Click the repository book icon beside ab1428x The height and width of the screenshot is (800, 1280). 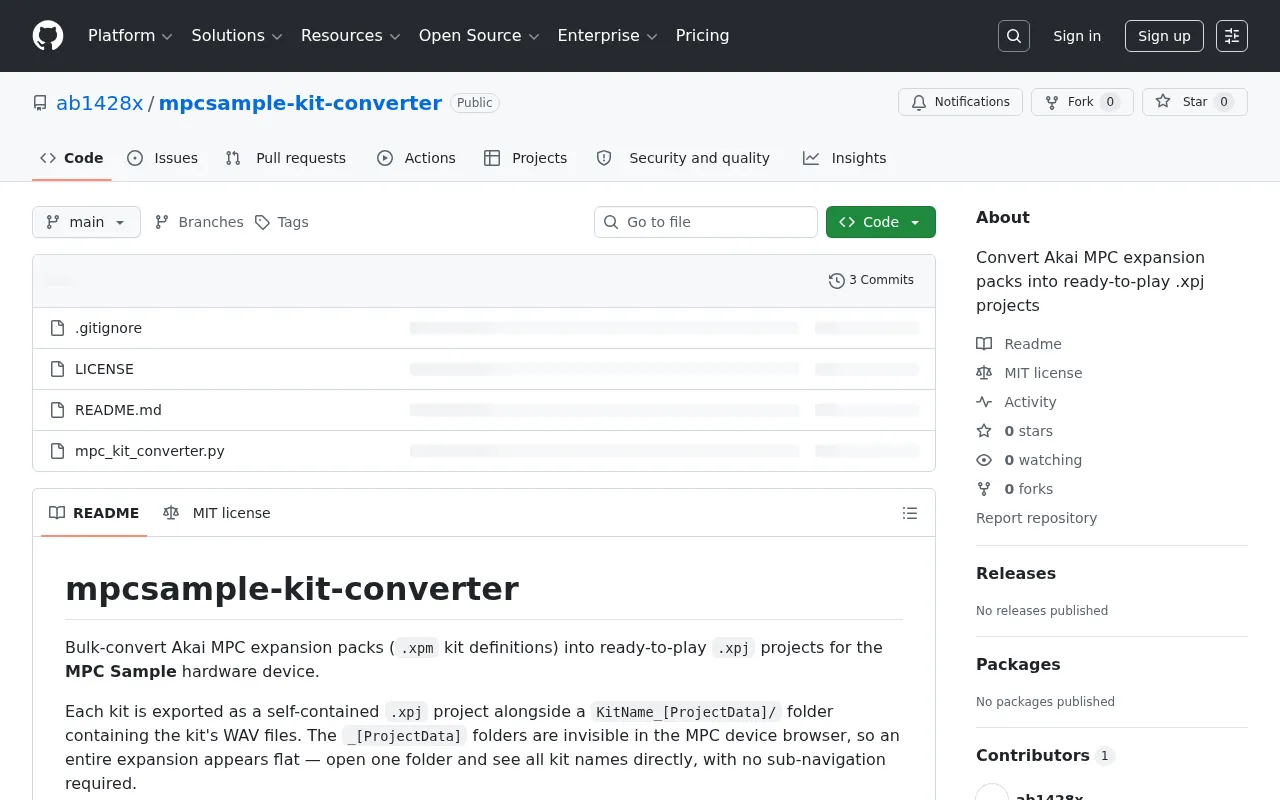click(x=40, y=103)
